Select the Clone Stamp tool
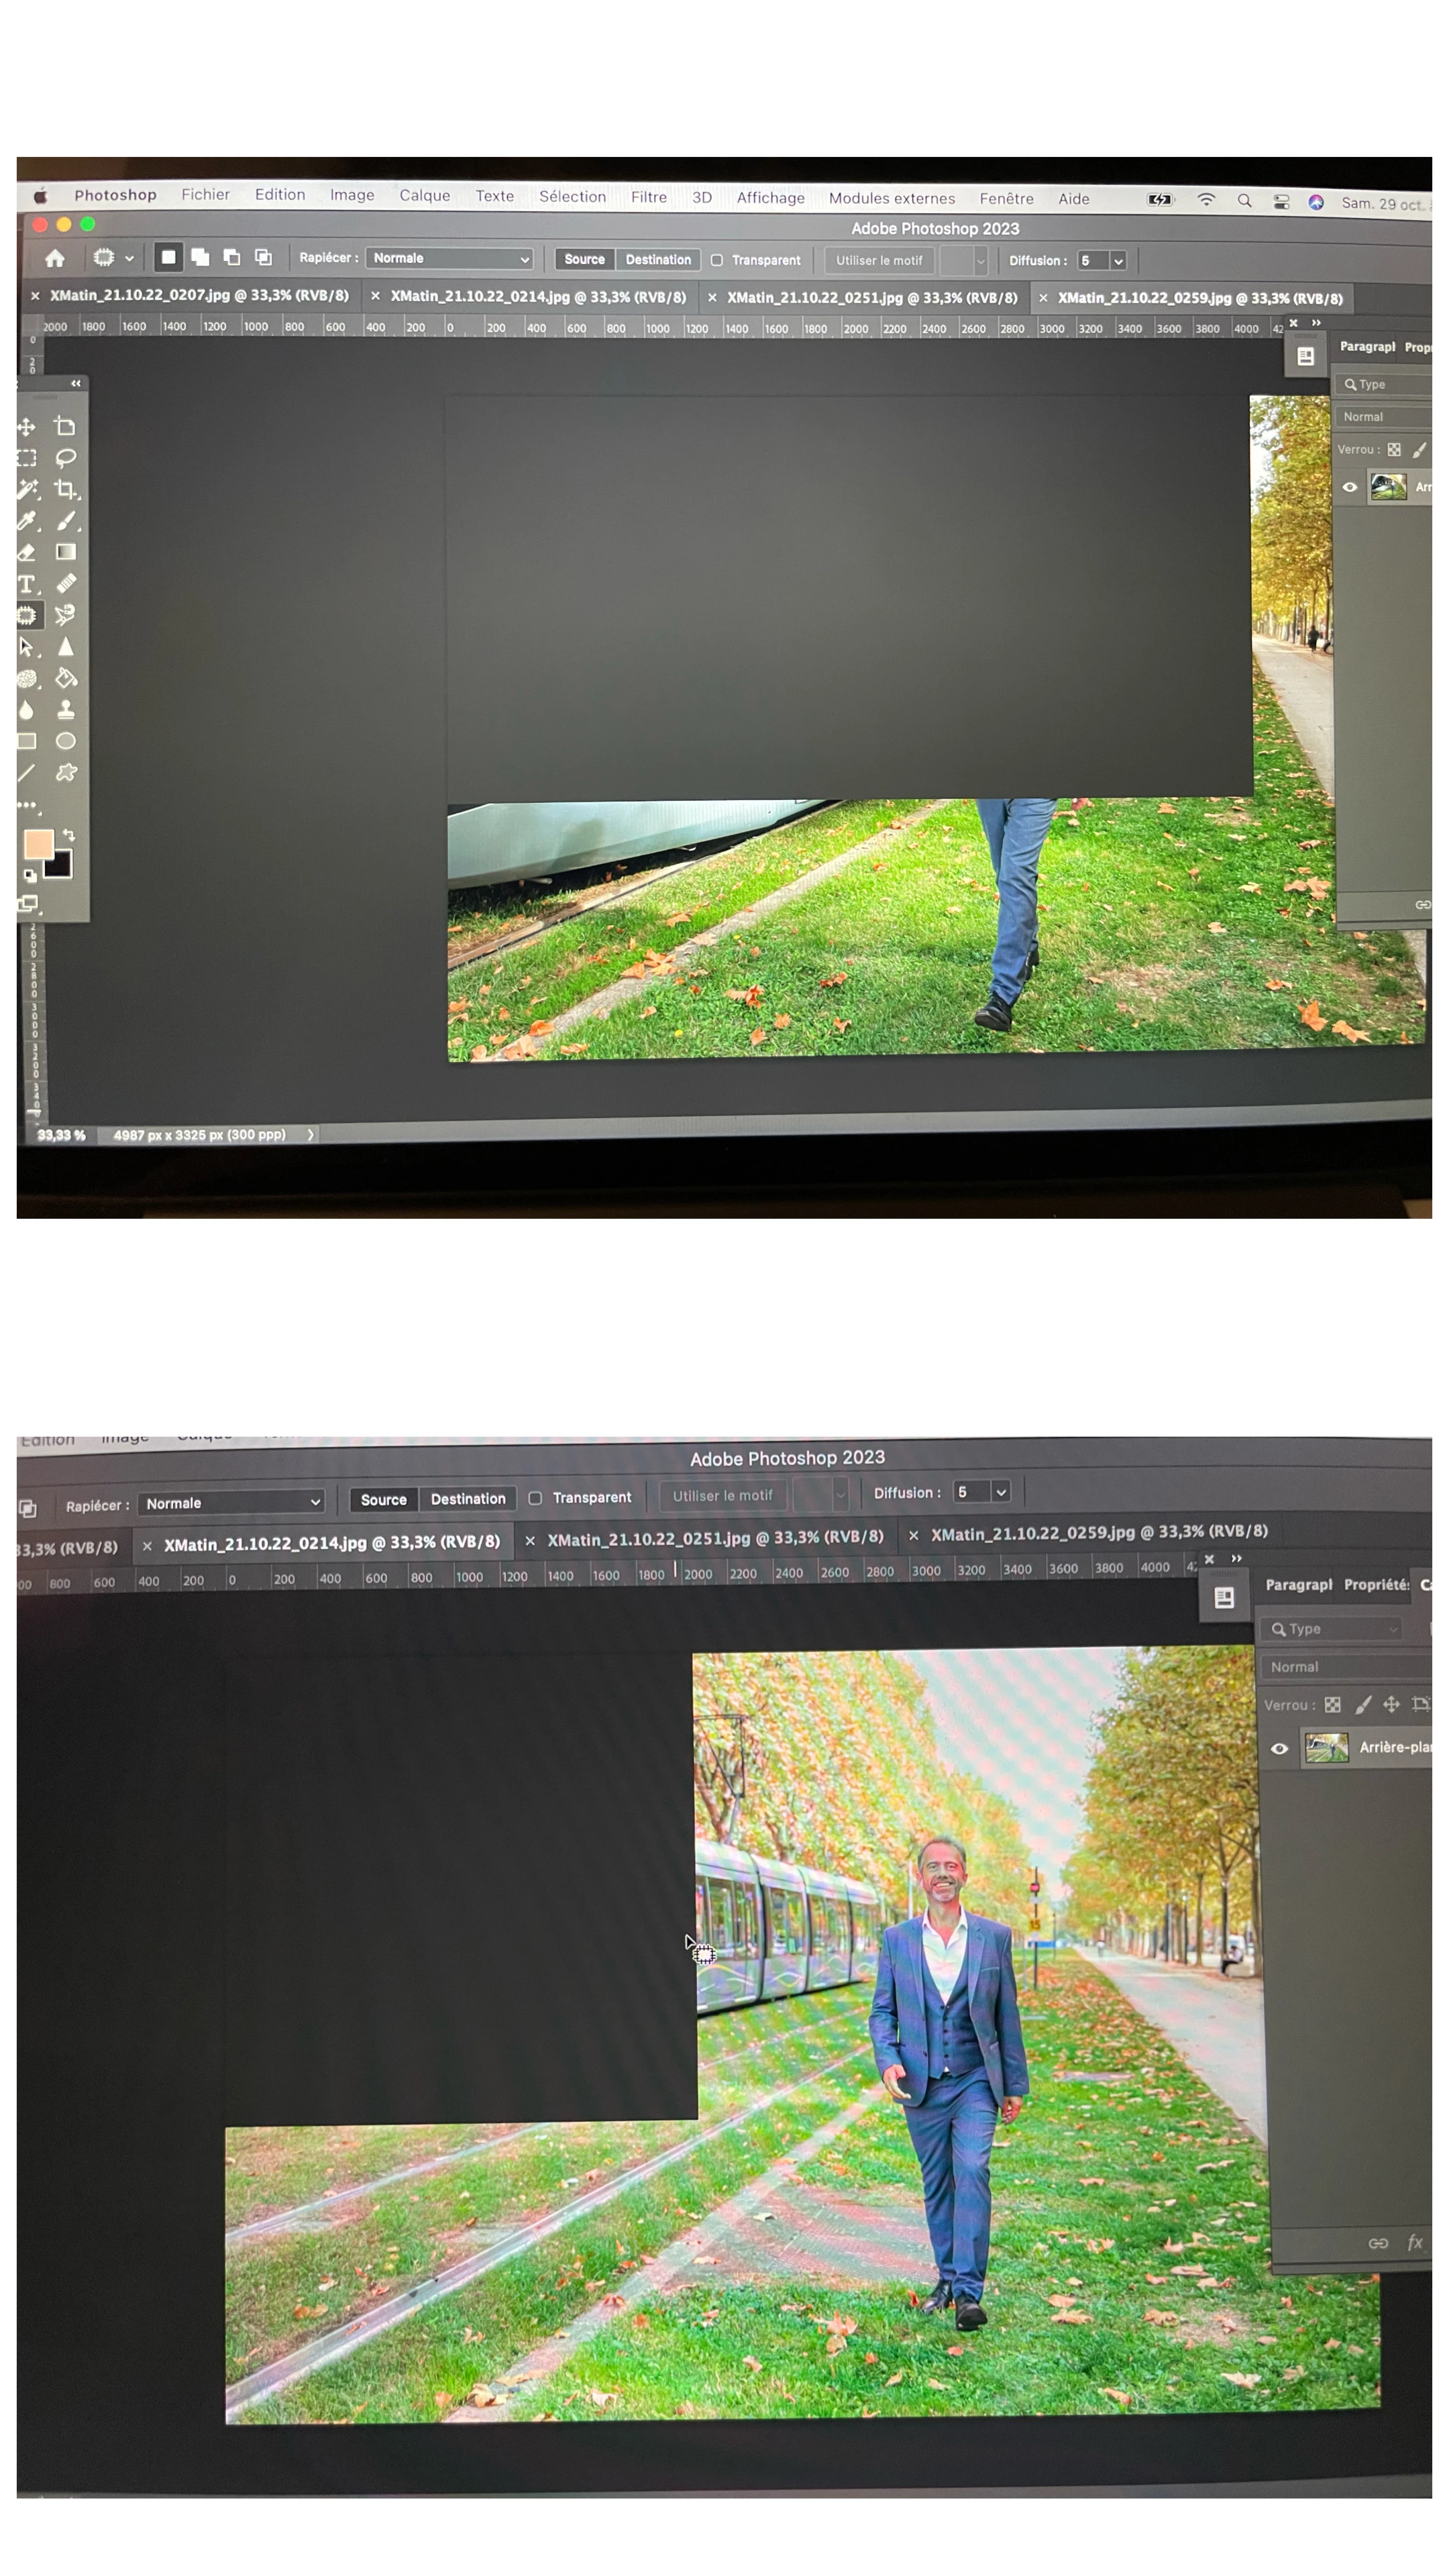 [66, 709]
